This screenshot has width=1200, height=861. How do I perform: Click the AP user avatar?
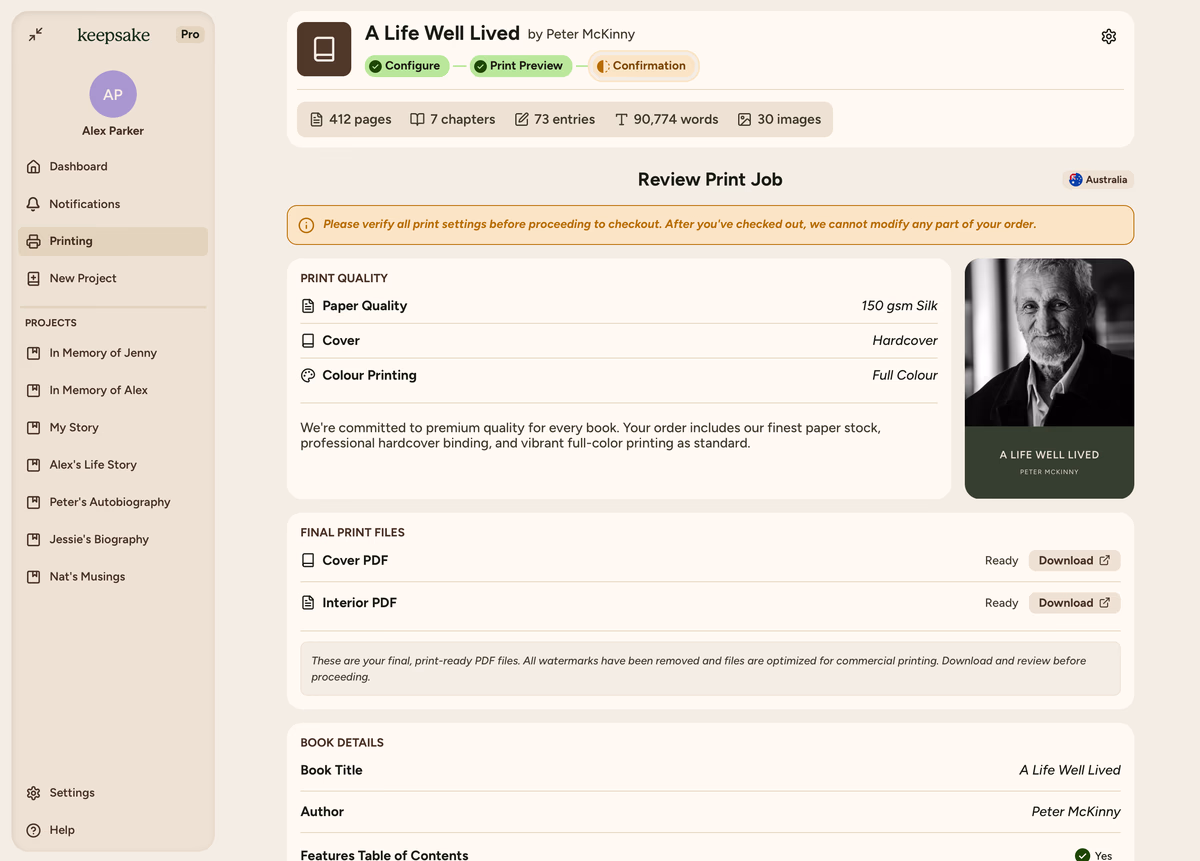click(113, 95)
